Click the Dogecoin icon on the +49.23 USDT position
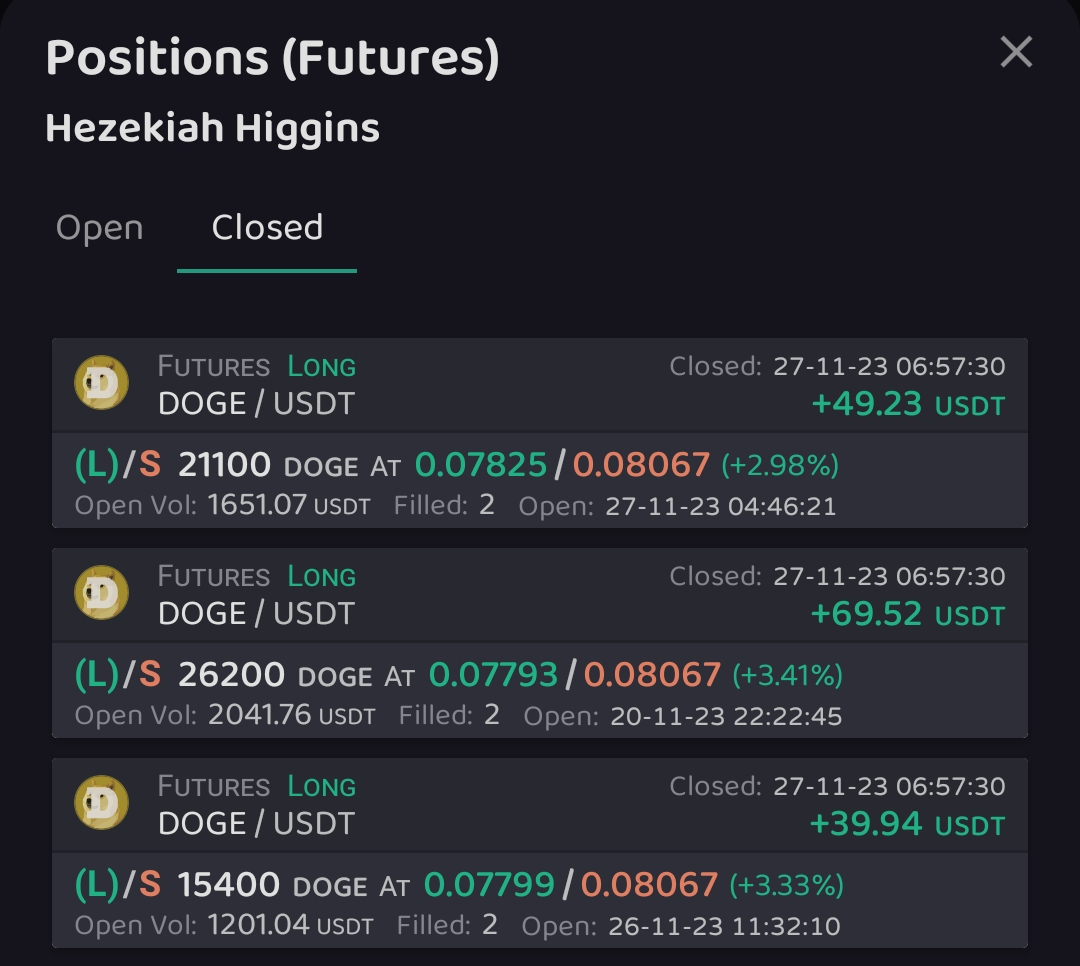 (x=102, y=383)
